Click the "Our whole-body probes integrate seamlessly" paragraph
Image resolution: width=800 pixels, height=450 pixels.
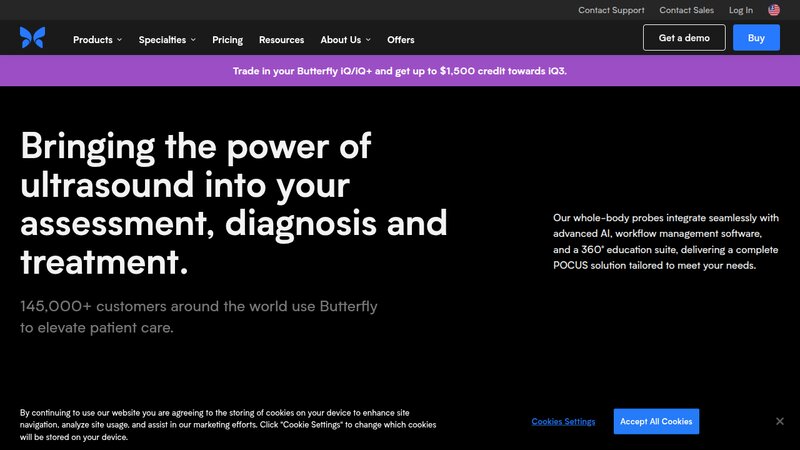point(666,241)
